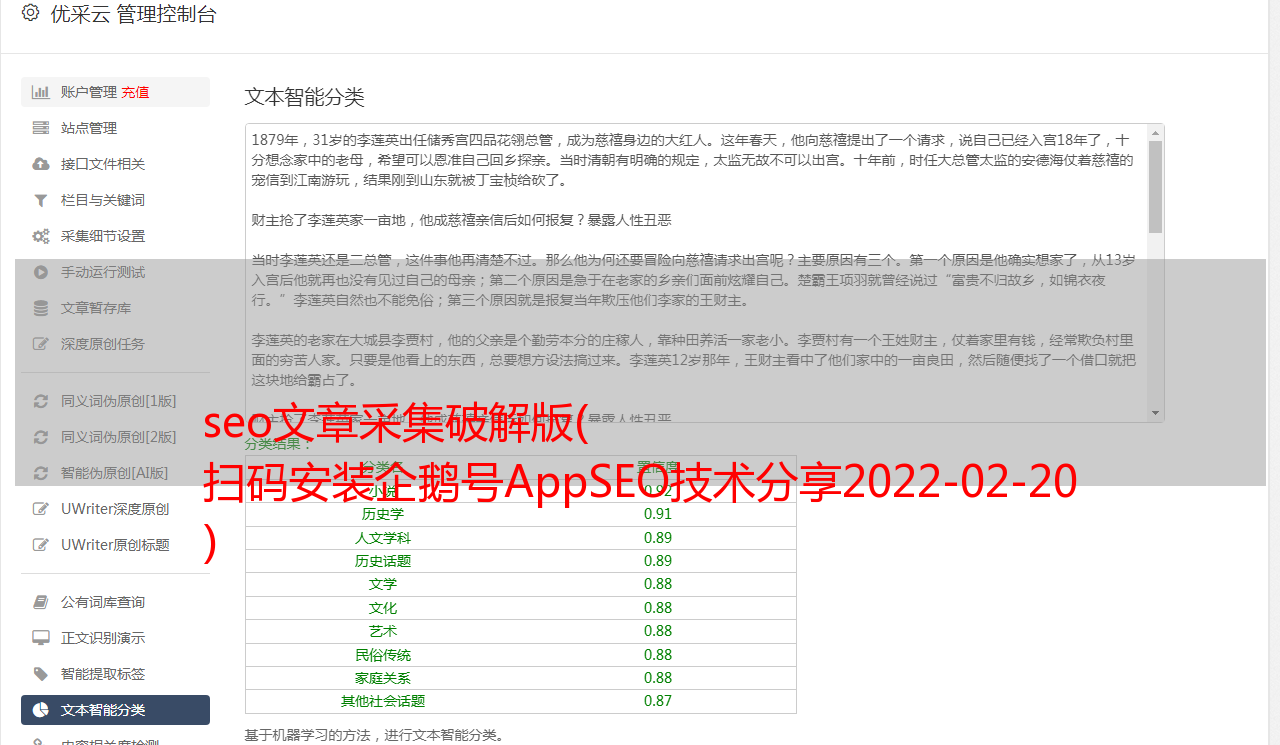Click the text area scrollbar up arrow
The width and height of the screenshot is (1280, 745).
pyautogui.click(x=1156, y=132)
